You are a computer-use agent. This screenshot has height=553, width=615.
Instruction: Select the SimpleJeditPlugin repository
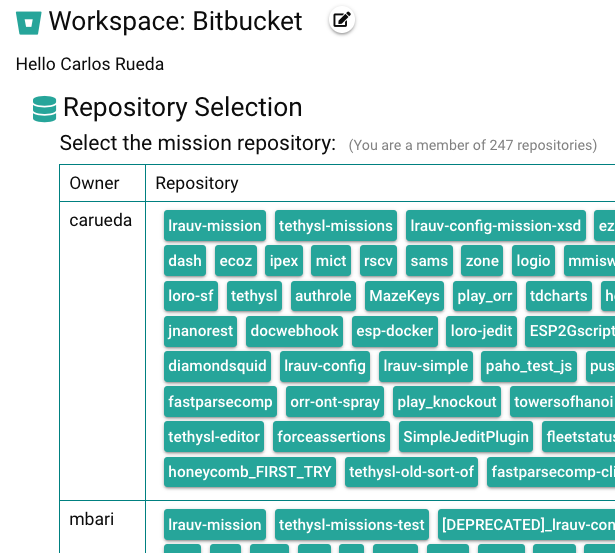465,437
